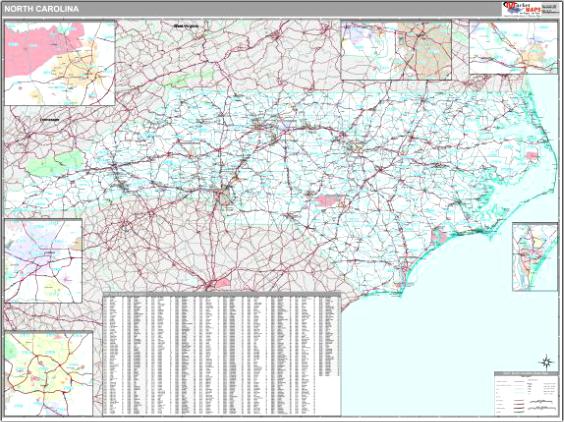Select the small coastal inset map
Viewport: 564px width, 422px height.
tap(535, 257)
